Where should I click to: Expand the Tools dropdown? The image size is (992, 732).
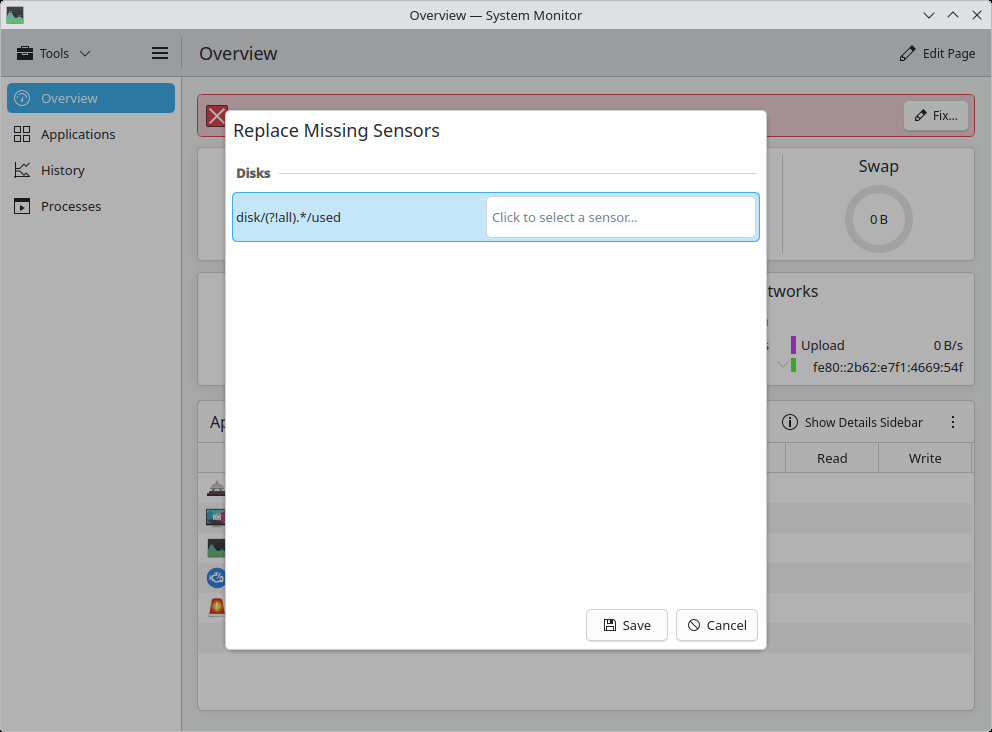[54, 53]
